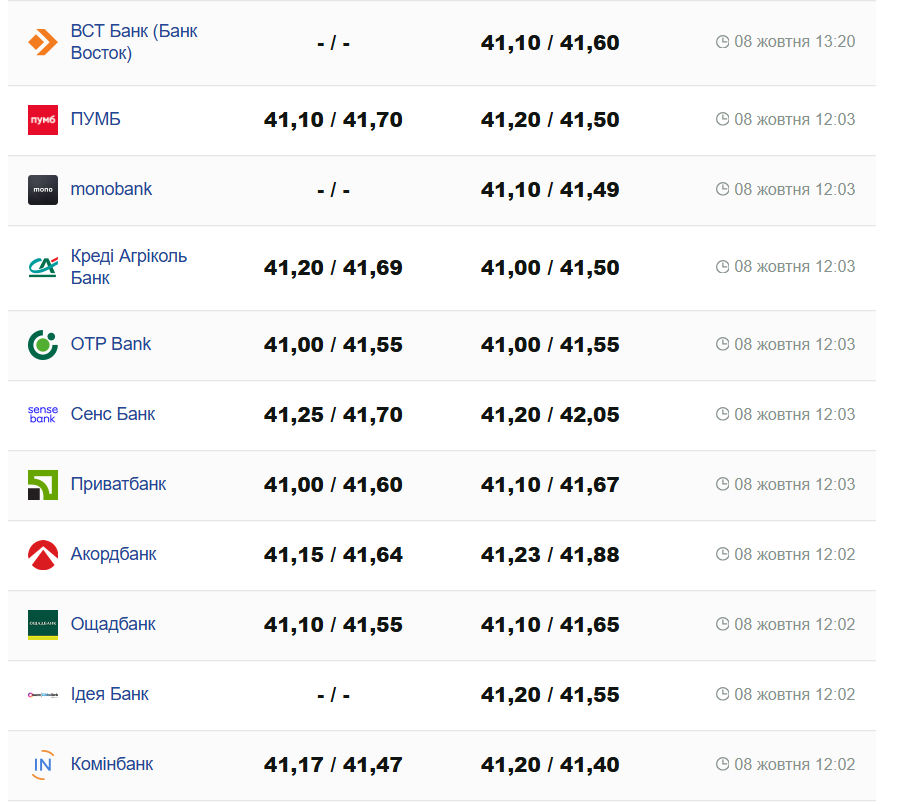Click the red Акордбанк logo icon
Image resolution: width=906 pixels, height=806 pixels.
(43, 555)
